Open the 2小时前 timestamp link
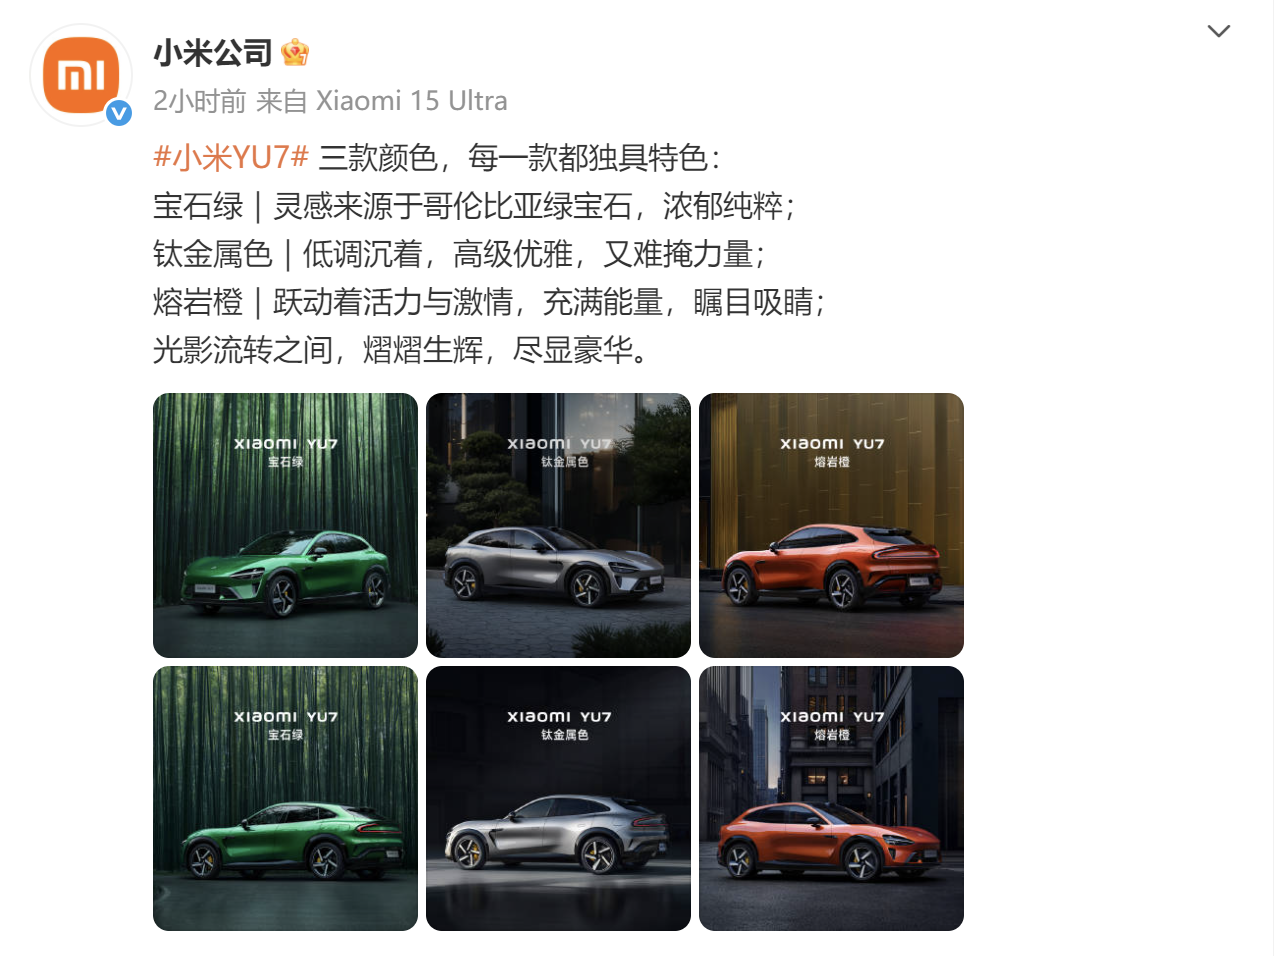This screenshot has width=1274, height=956. [200, 101]
